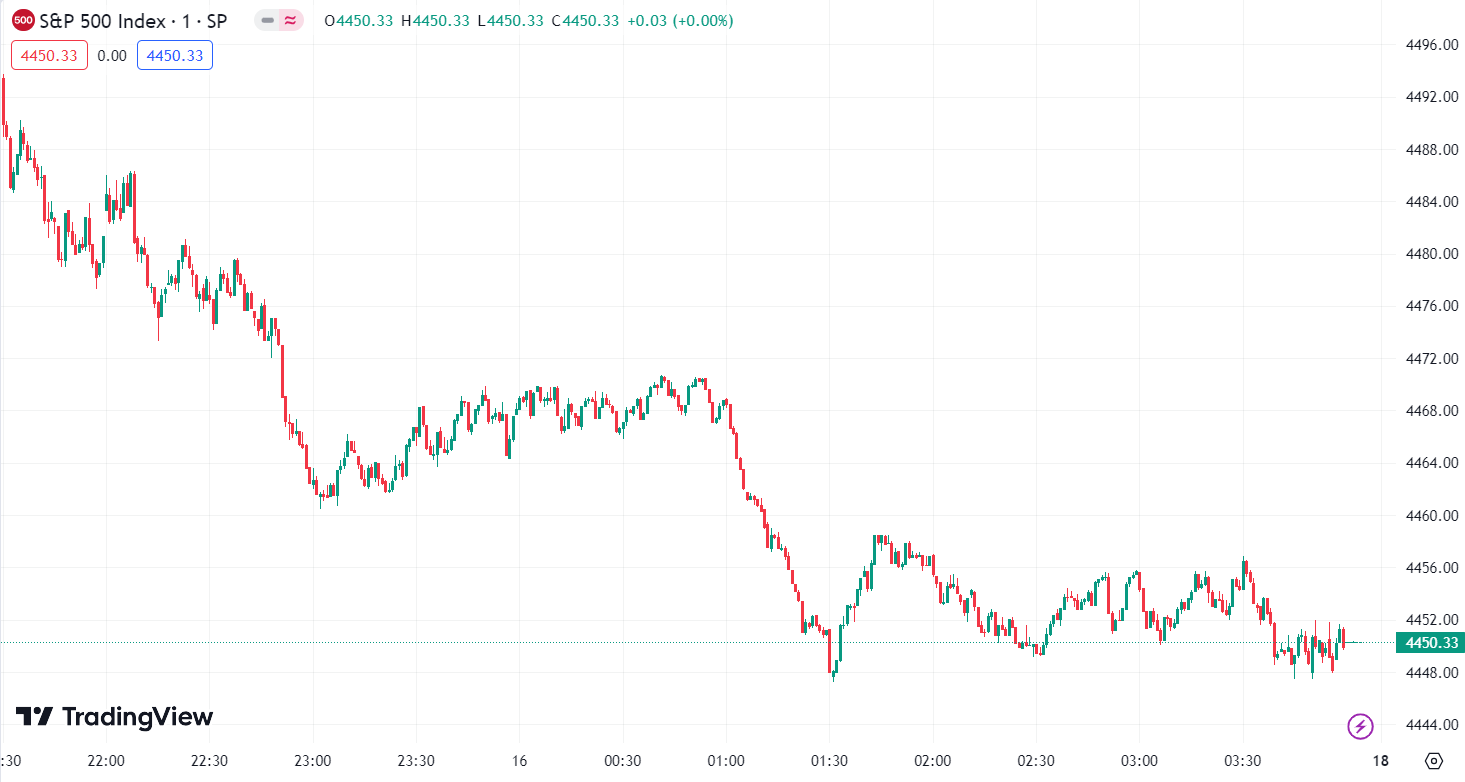The width and height of the screenshot is (1465, 782).
Task: Click the +0.03 (+0.00%) change value
Action: tap(680, 20)
